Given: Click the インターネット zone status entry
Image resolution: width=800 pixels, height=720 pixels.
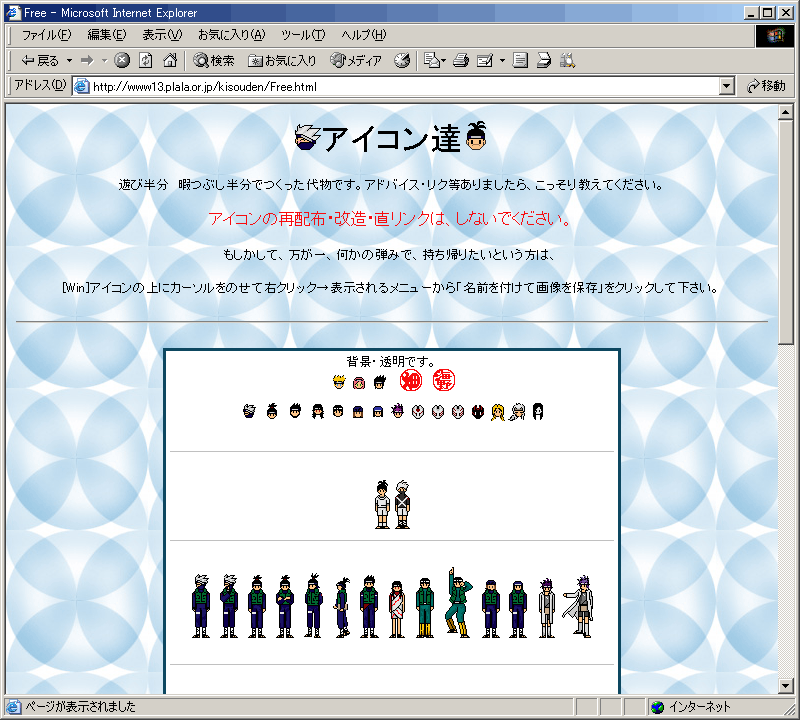Looking at the screenshot, I should [692, 707].
